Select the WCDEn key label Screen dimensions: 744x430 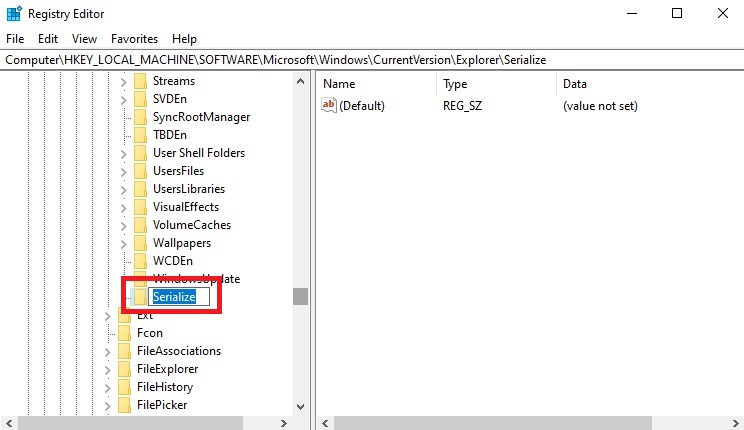click(x=173, y=262)
